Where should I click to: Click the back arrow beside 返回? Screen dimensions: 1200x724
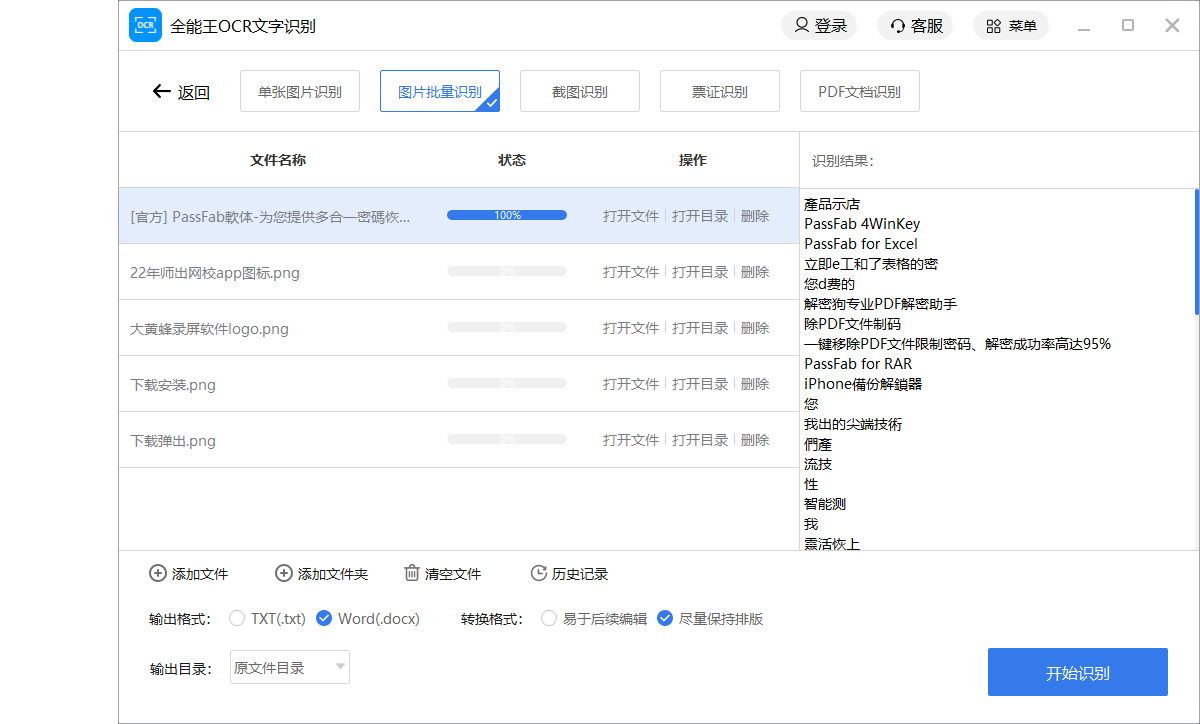160,91
